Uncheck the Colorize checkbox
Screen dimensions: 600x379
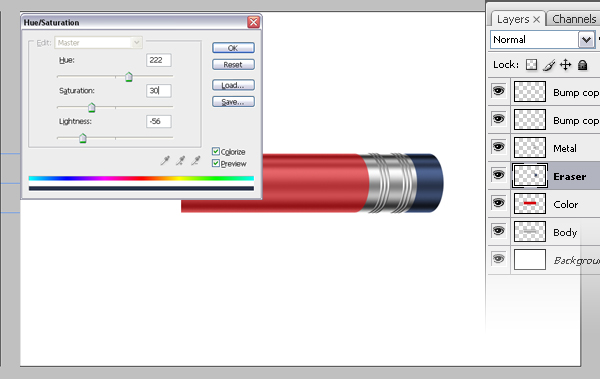coord(216,152)
